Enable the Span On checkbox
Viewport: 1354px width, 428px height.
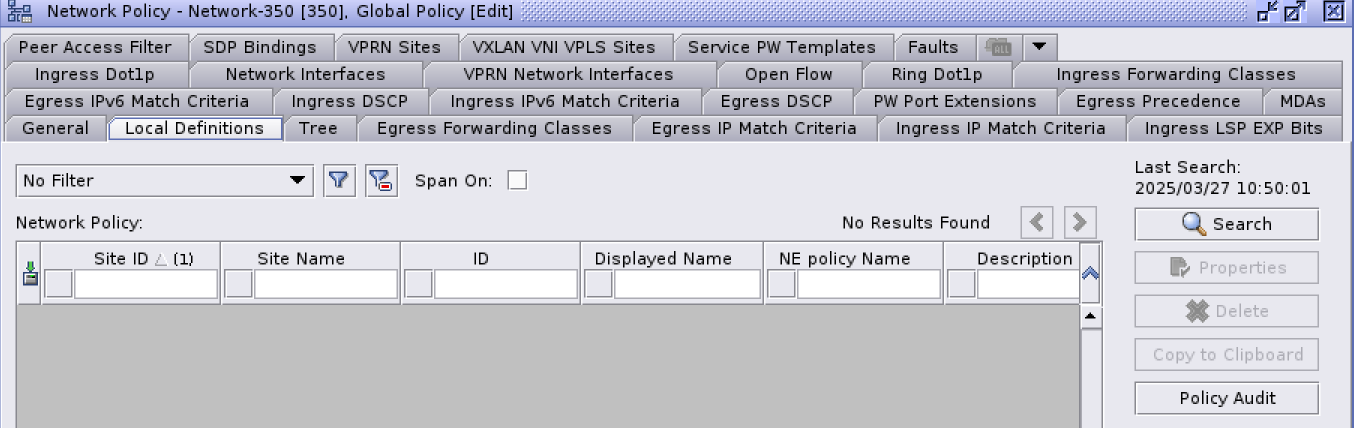point(517,181)
